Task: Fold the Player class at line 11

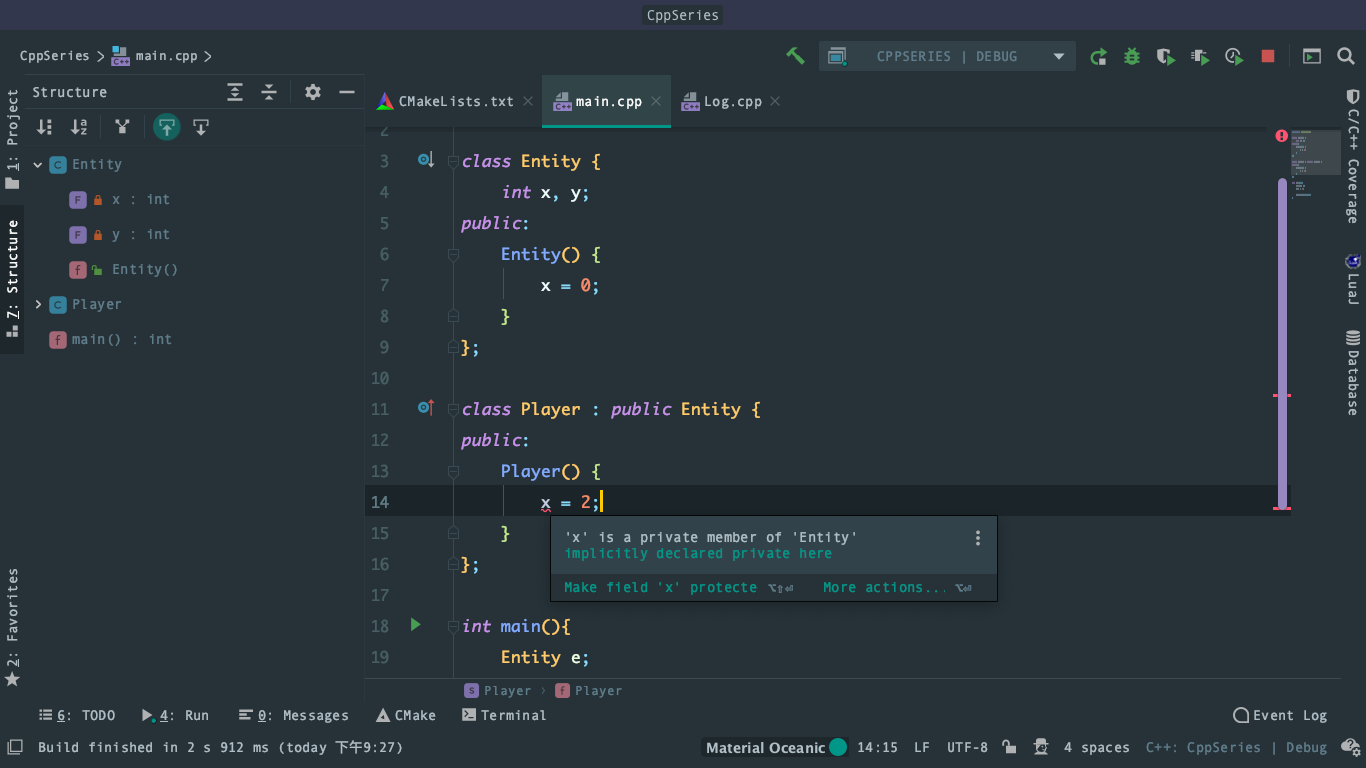Action: click(453, 409)
